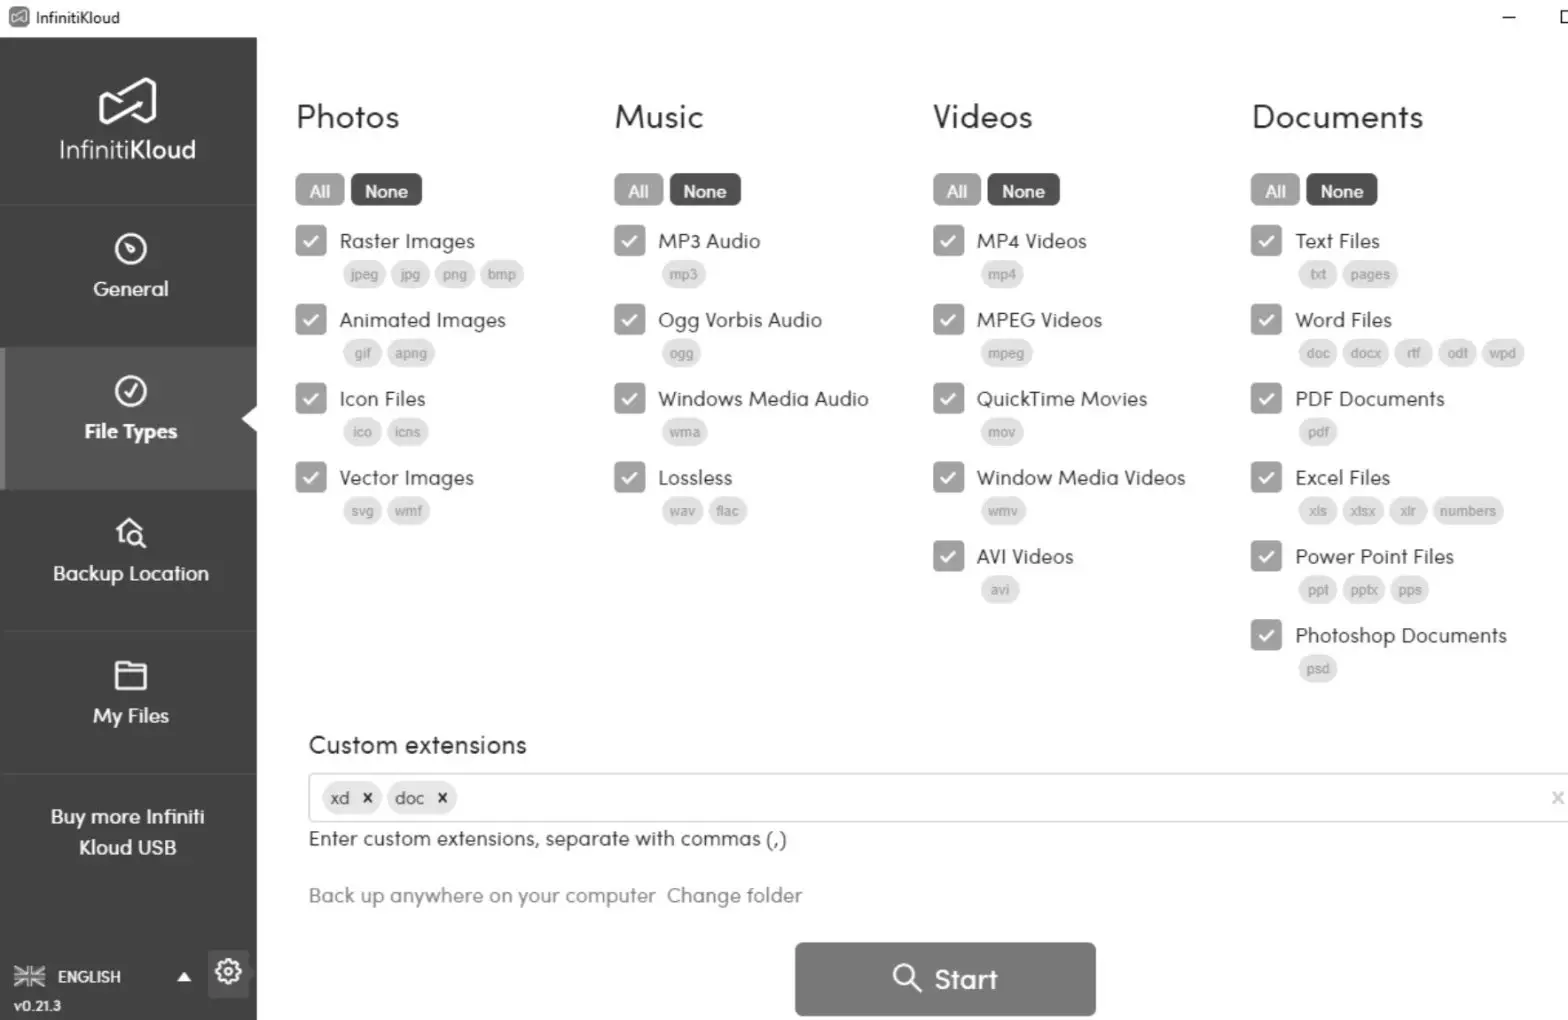Uncheck the Raster Images checkbox
1568x1020 pixels.
click(311, 241)
